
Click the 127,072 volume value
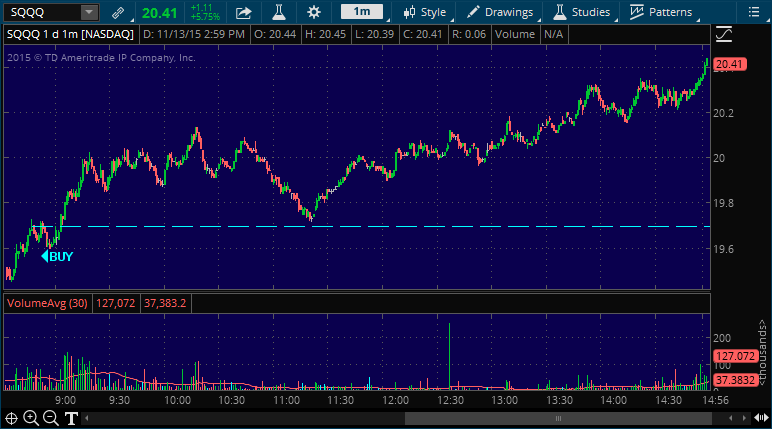[116, 303]
